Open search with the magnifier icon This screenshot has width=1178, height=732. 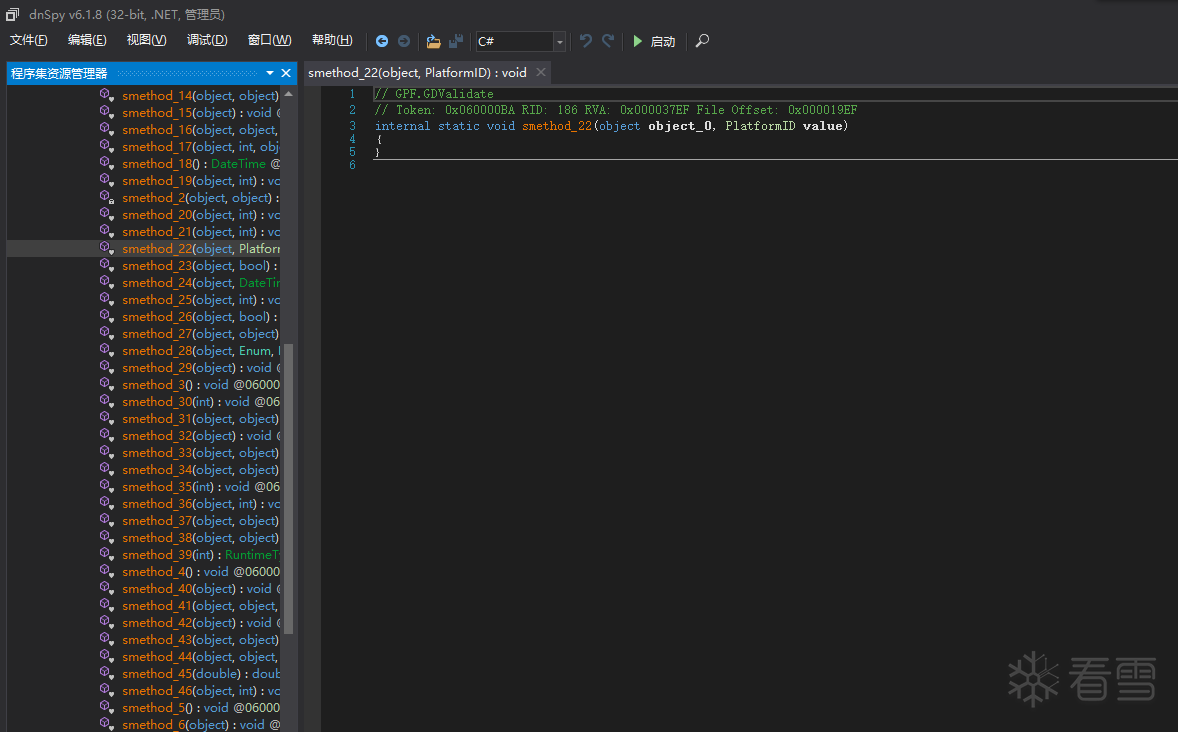pos(703,41)
